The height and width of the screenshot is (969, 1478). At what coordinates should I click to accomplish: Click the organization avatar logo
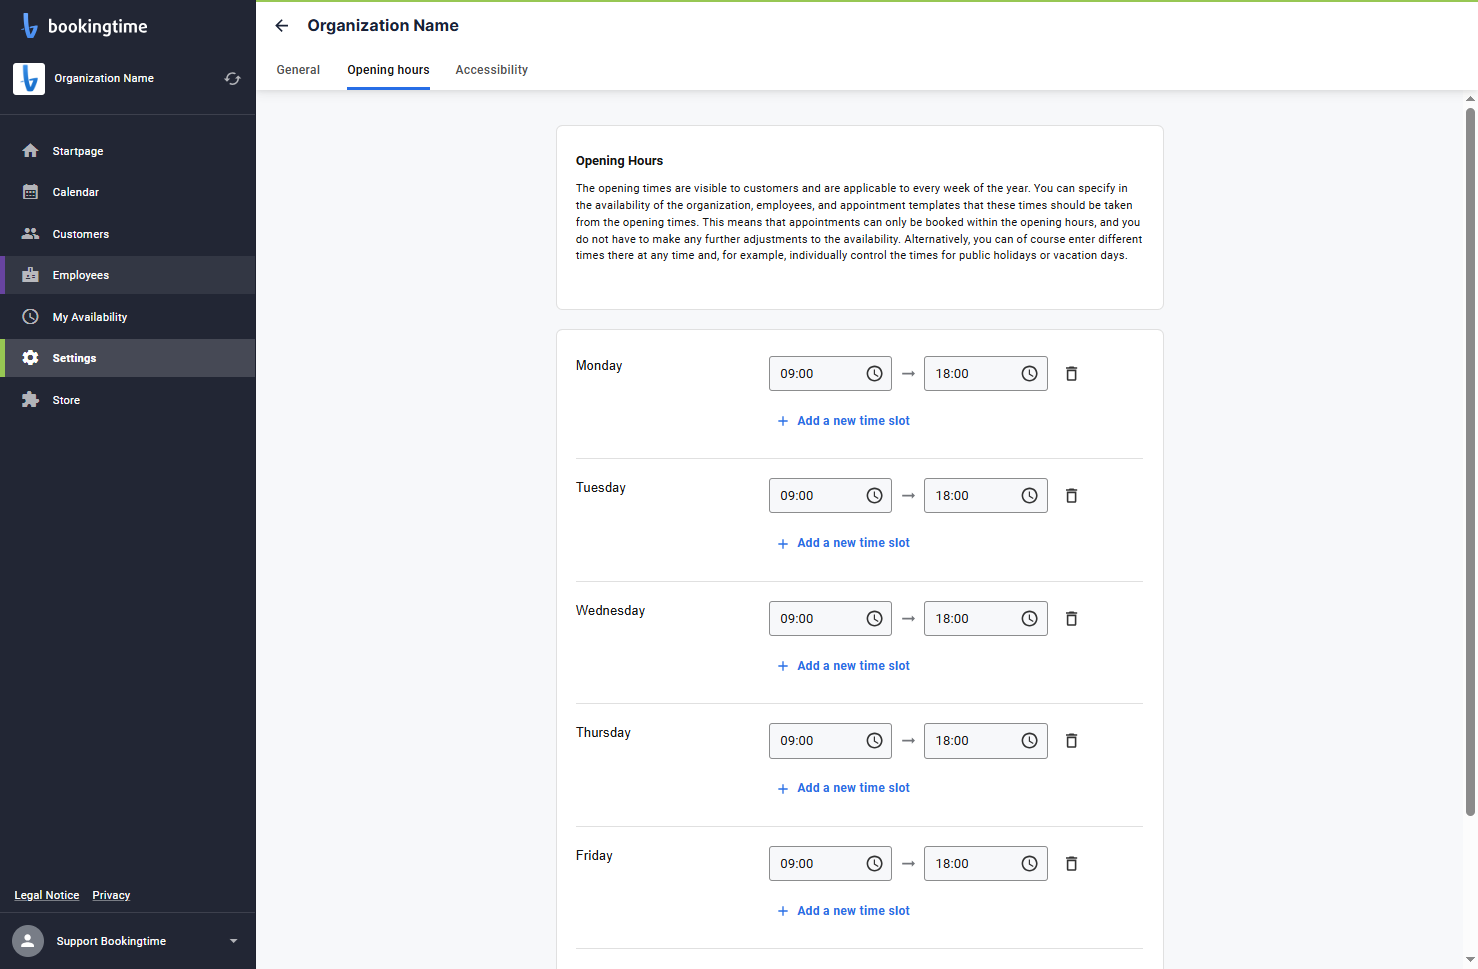(x=29, y=78)
